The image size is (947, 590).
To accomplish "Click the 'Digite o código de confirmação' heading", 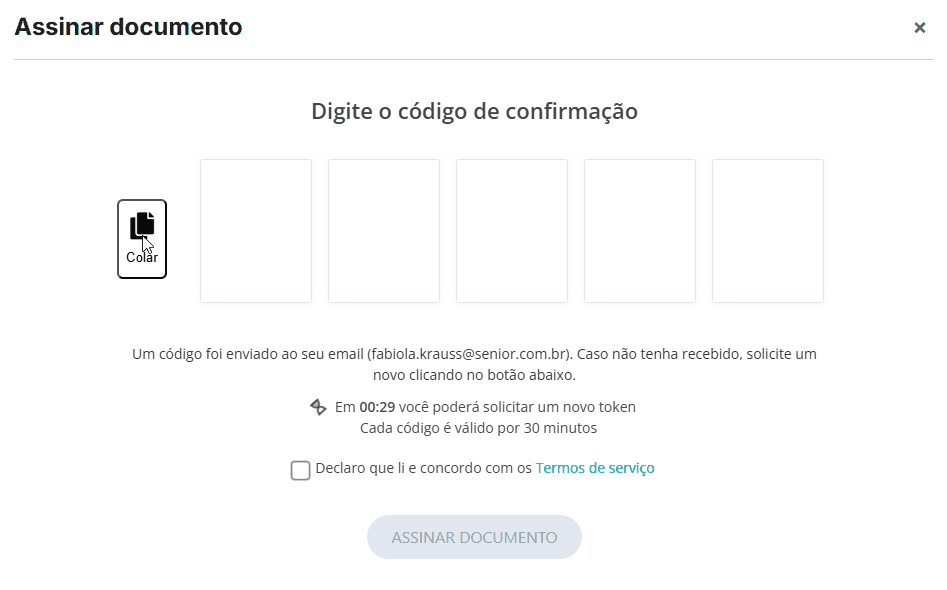I will 474,111.
